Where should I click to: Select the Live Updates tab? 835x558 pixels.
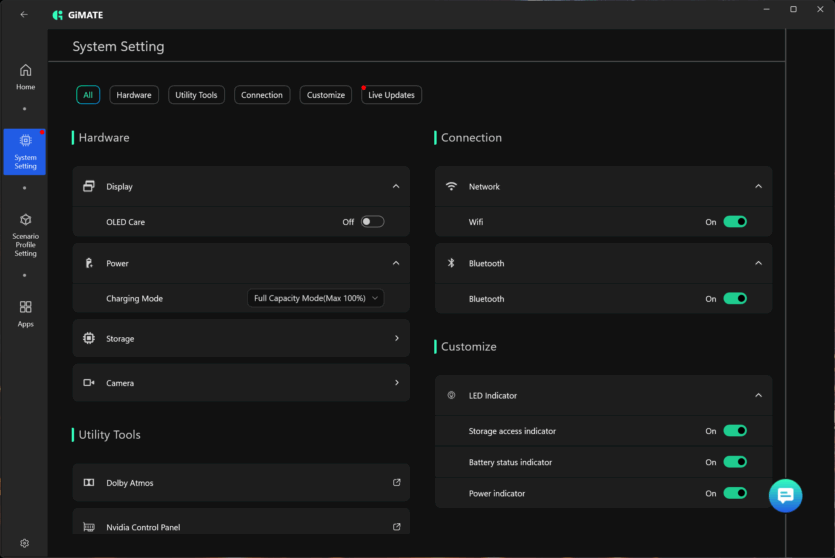coord(391,95)
